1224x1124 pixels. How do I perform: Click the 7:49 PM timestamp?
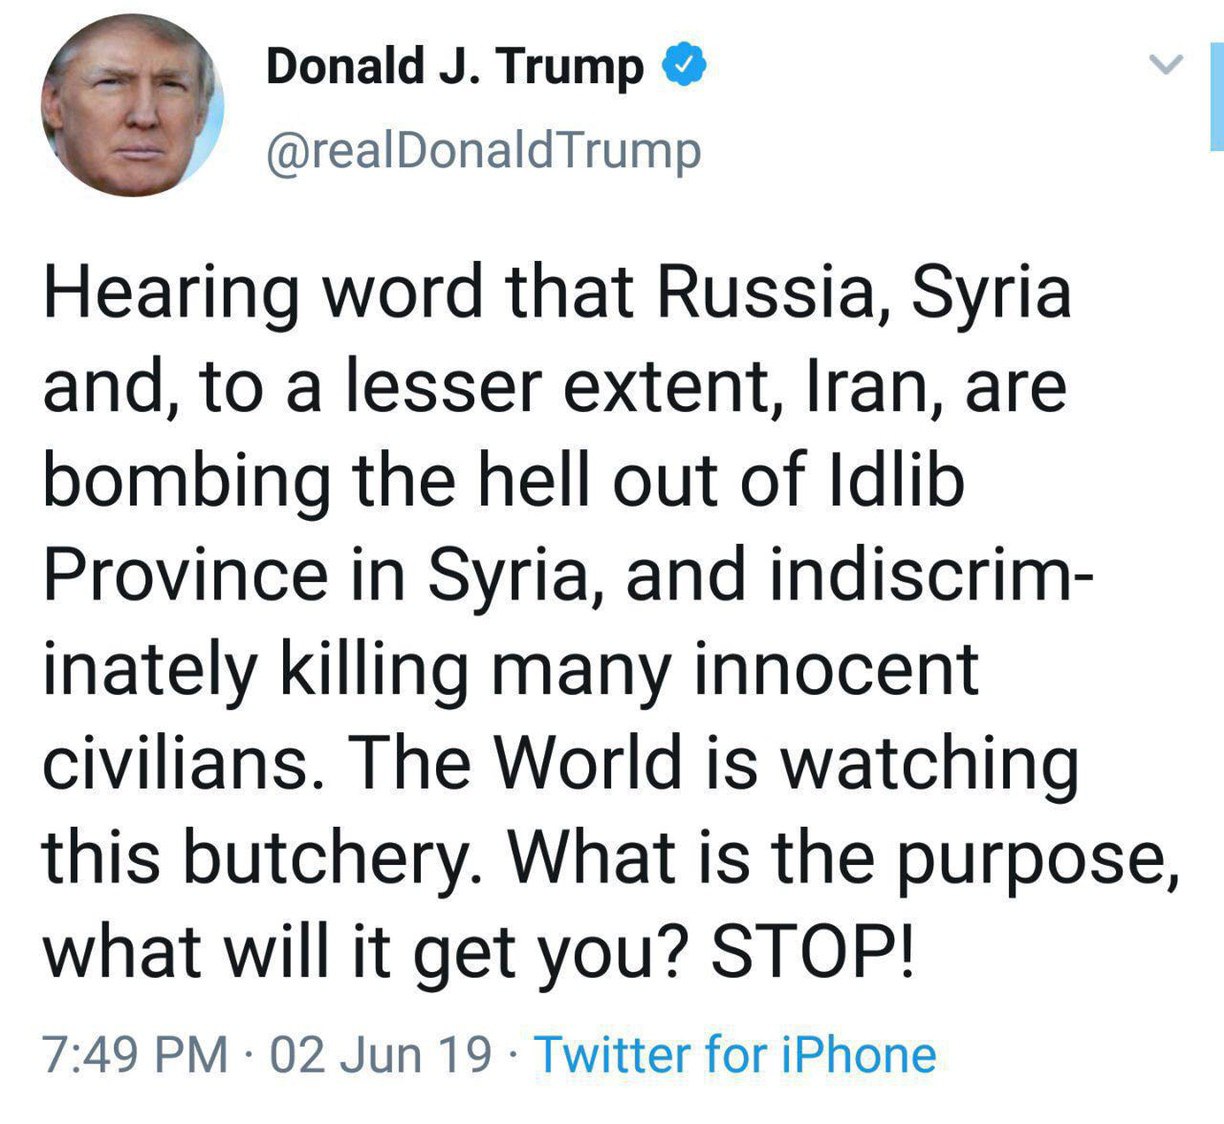[x=135, y=1055]
